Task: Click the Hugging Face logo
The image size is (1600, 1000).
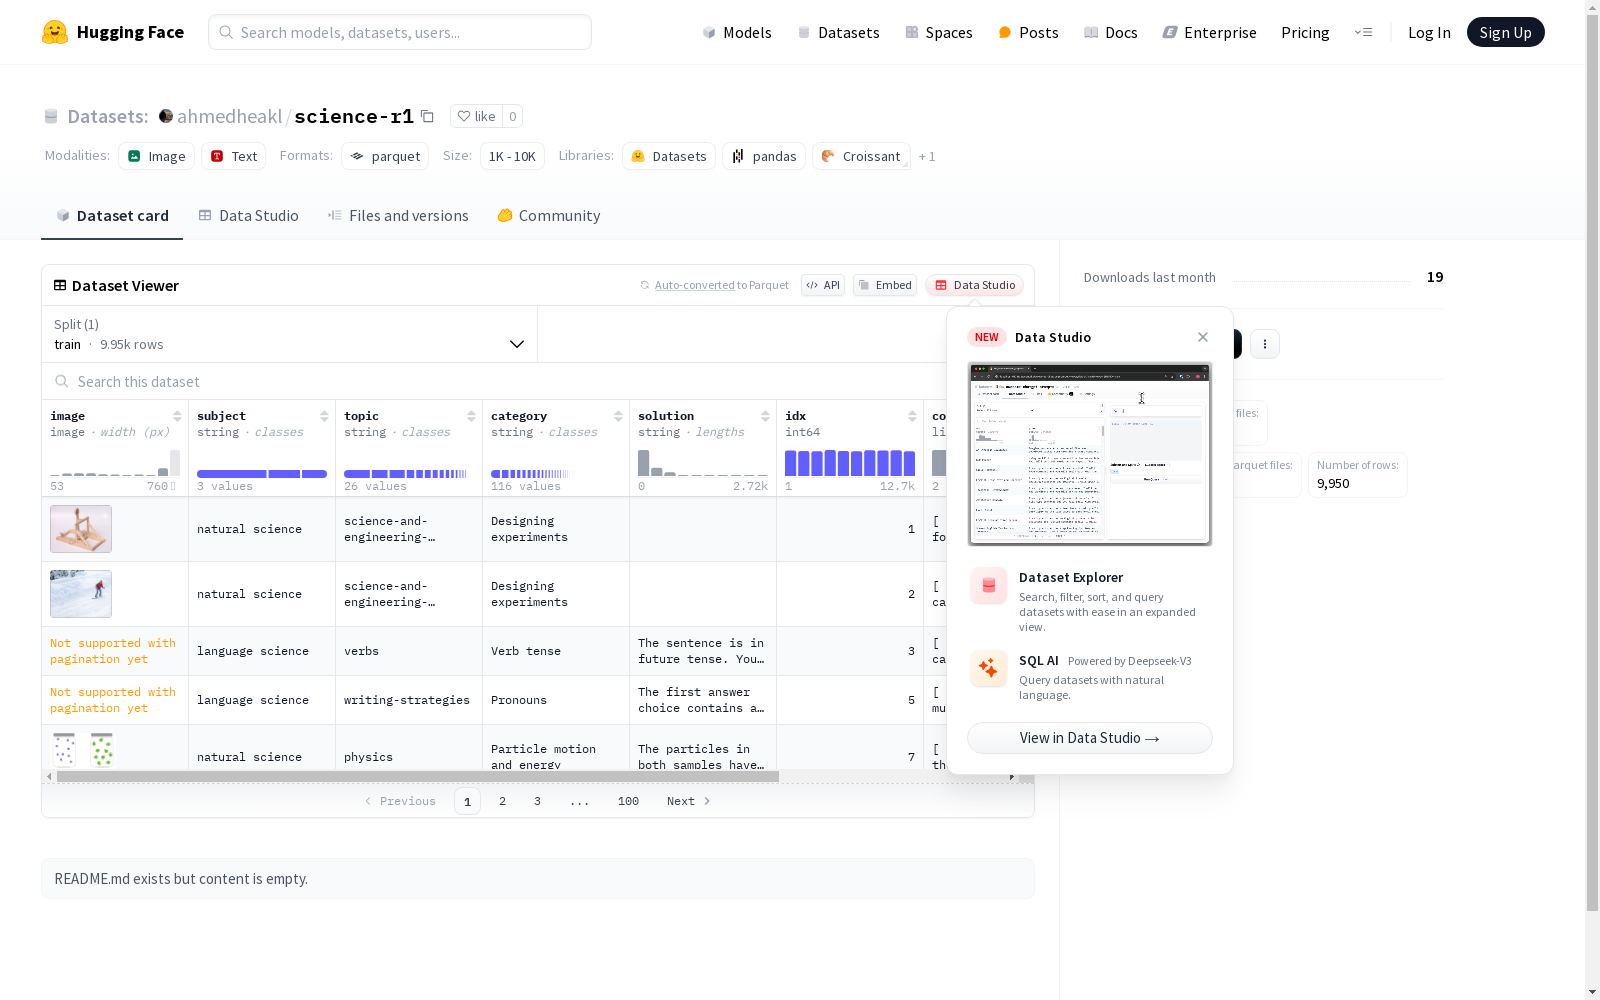Action: [113, 32]
